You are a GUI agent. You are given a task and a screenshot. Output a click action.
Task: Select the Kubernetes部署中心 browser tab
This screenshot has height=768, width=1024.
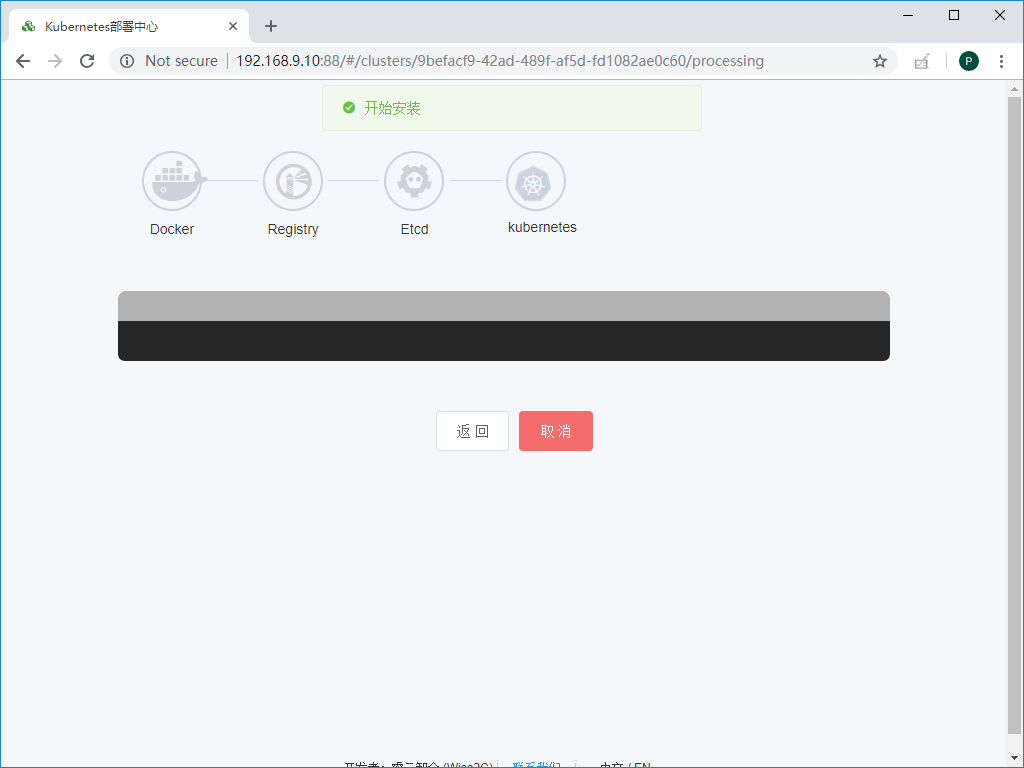[x=129, y=27]
